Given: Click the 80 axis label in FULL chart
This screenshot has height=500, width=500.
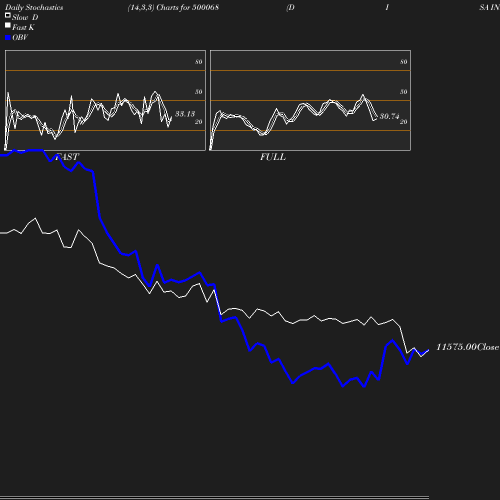Looking at the screenshot, I should click(404, 62).
